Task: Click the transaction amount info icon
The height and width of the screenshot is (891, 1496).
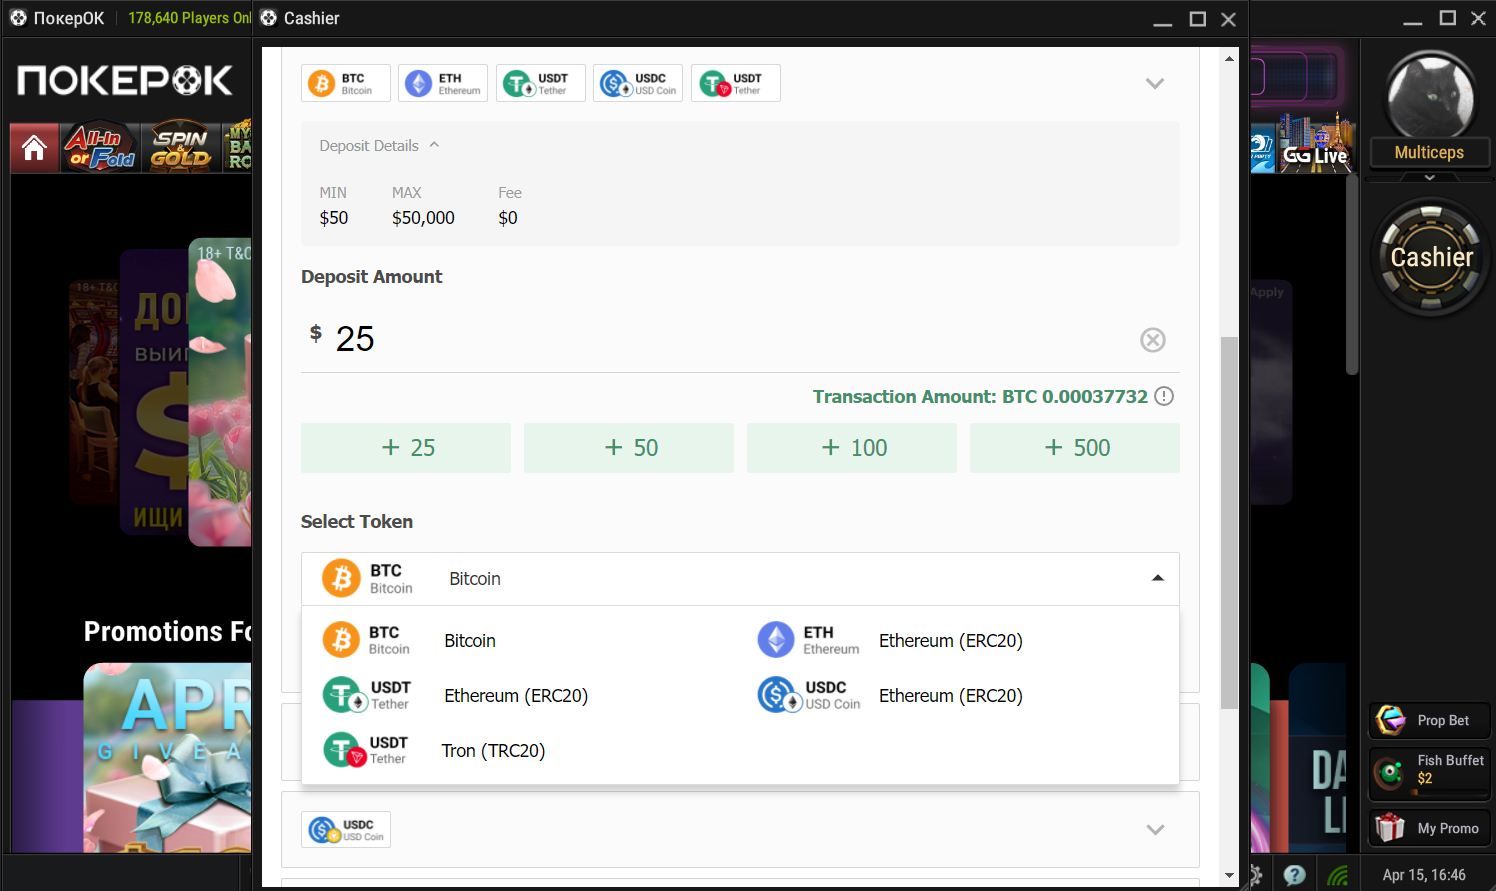Action: (1163, 397)
